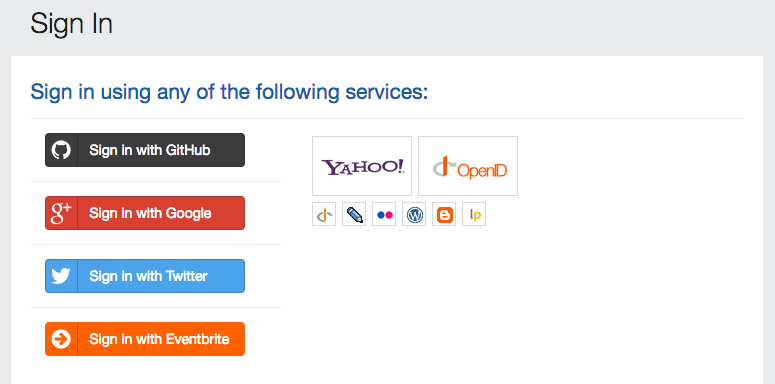Select the WordPress logo icon
Screen dimensions: 775x384
pyautogui.click(x=414, y=214)
